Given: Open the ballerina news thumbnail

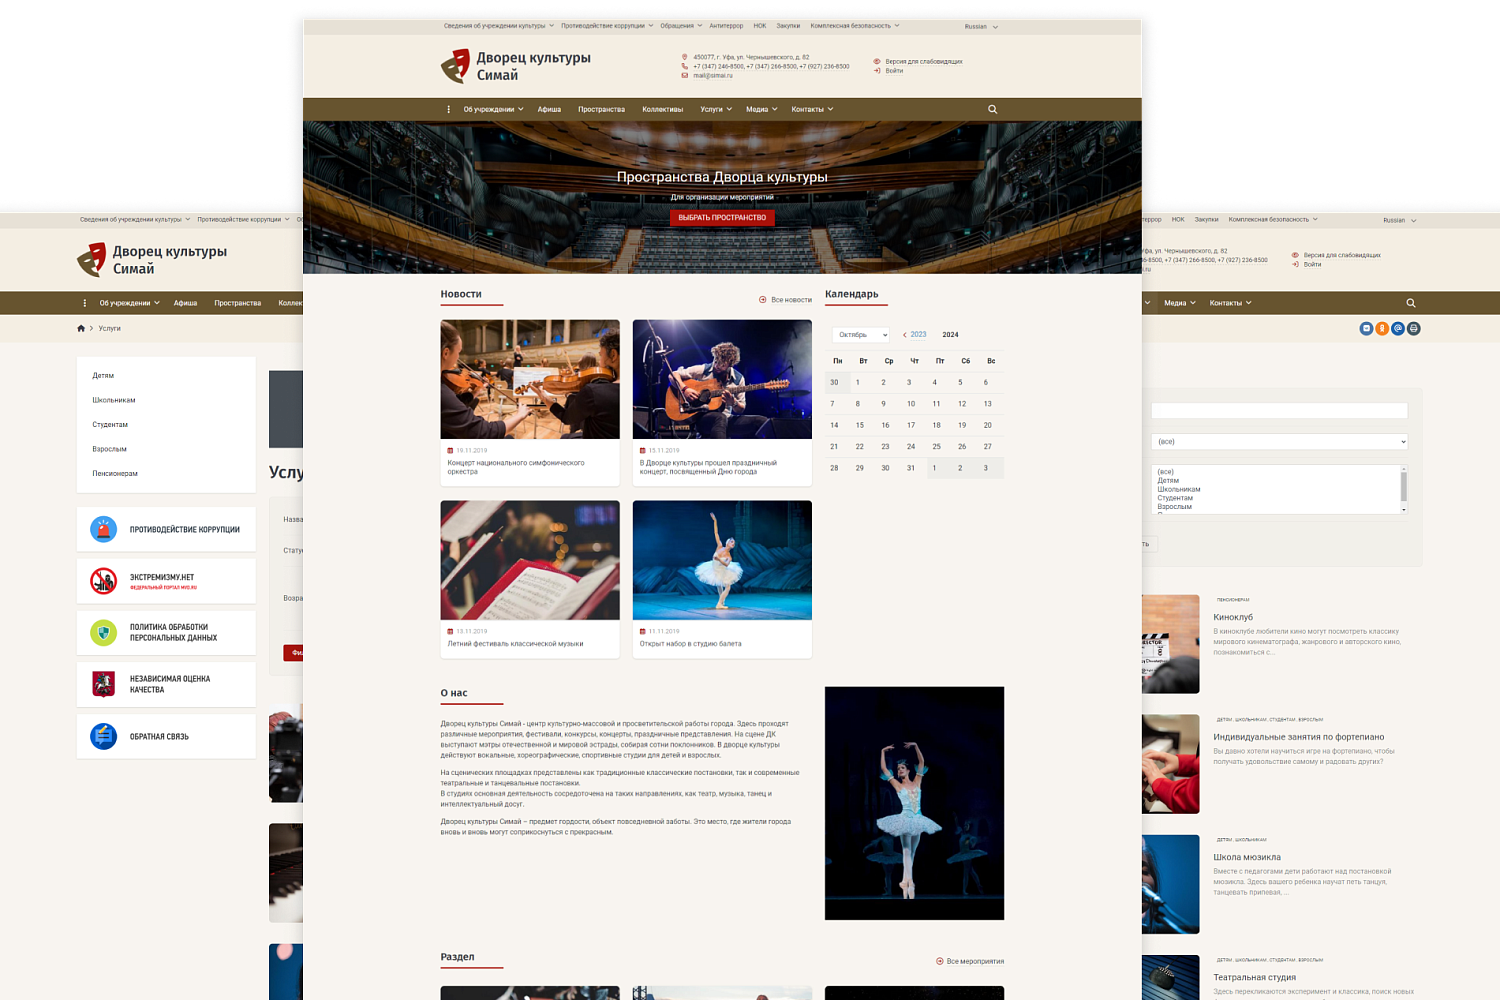Looking at the screenshot, I should click(722, 560).
